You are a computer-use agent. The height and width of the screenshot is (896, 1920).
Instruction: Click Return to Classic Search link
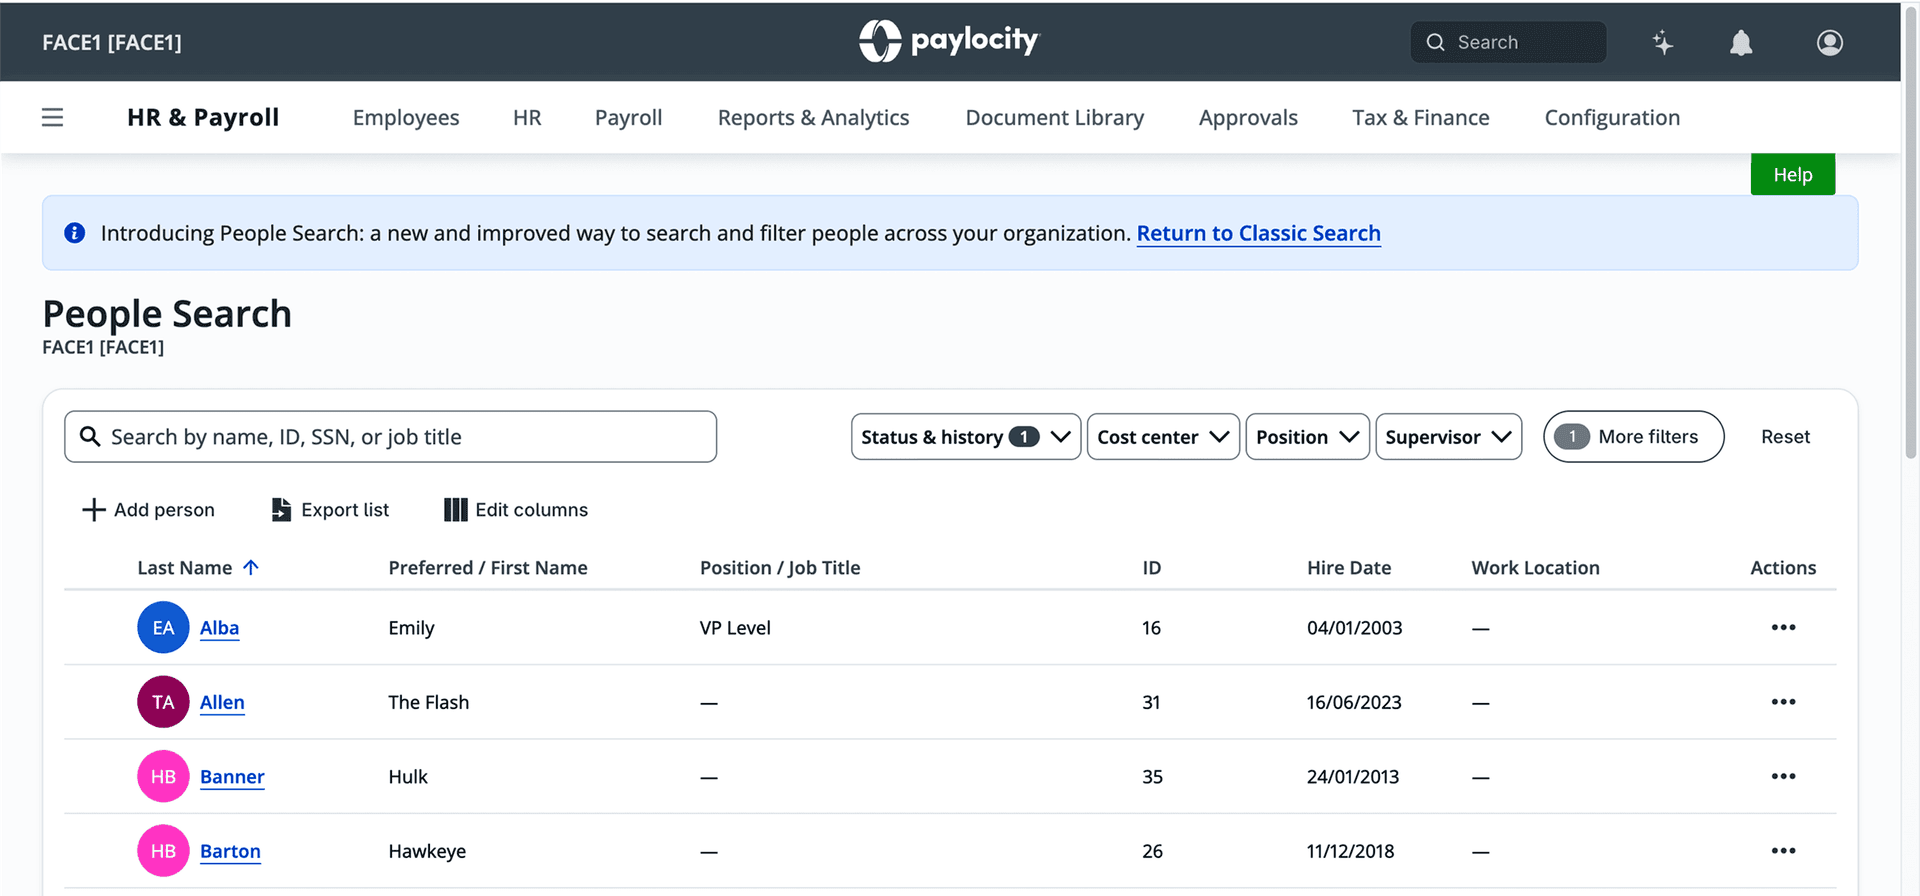[x=1258, y=233]
